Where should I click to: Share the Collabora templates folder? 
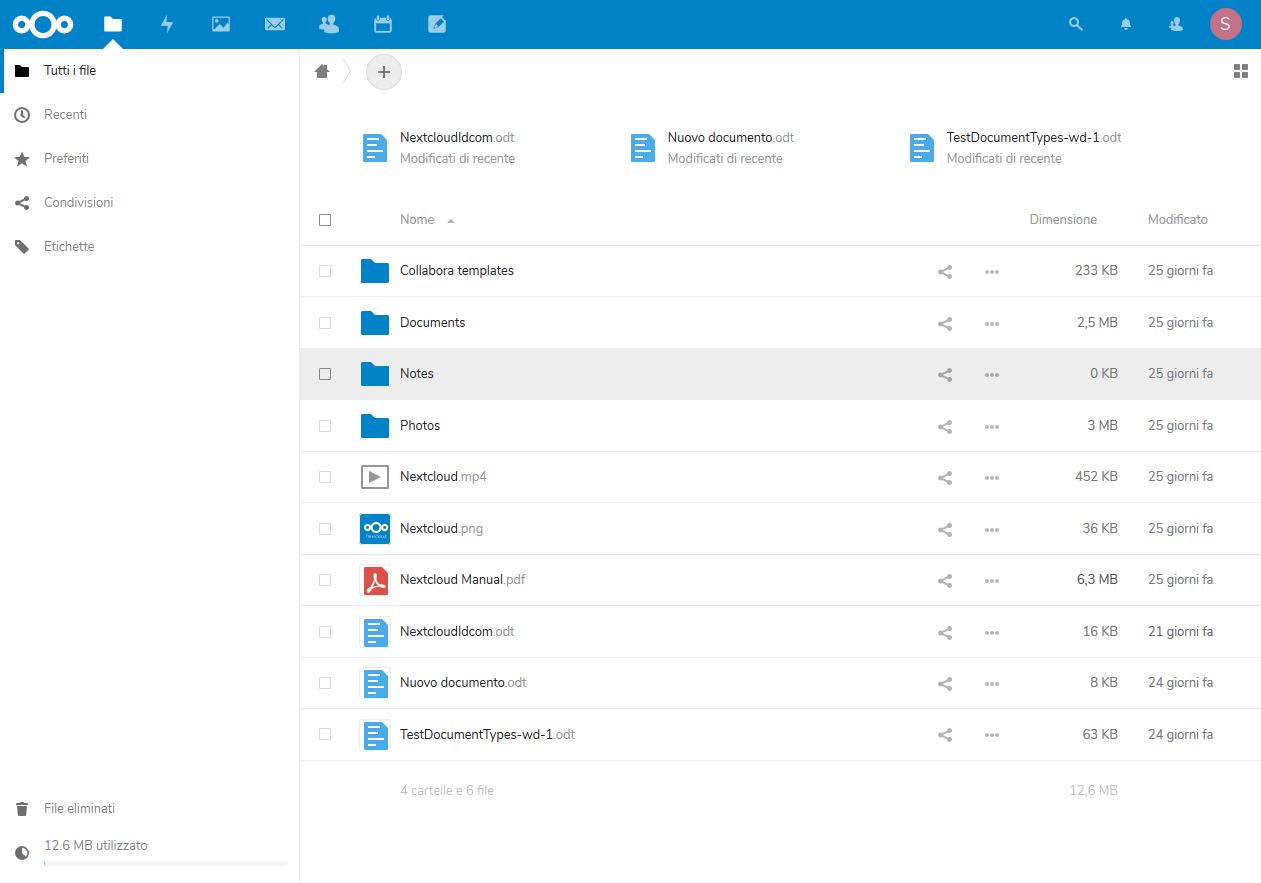pos(945,271)
